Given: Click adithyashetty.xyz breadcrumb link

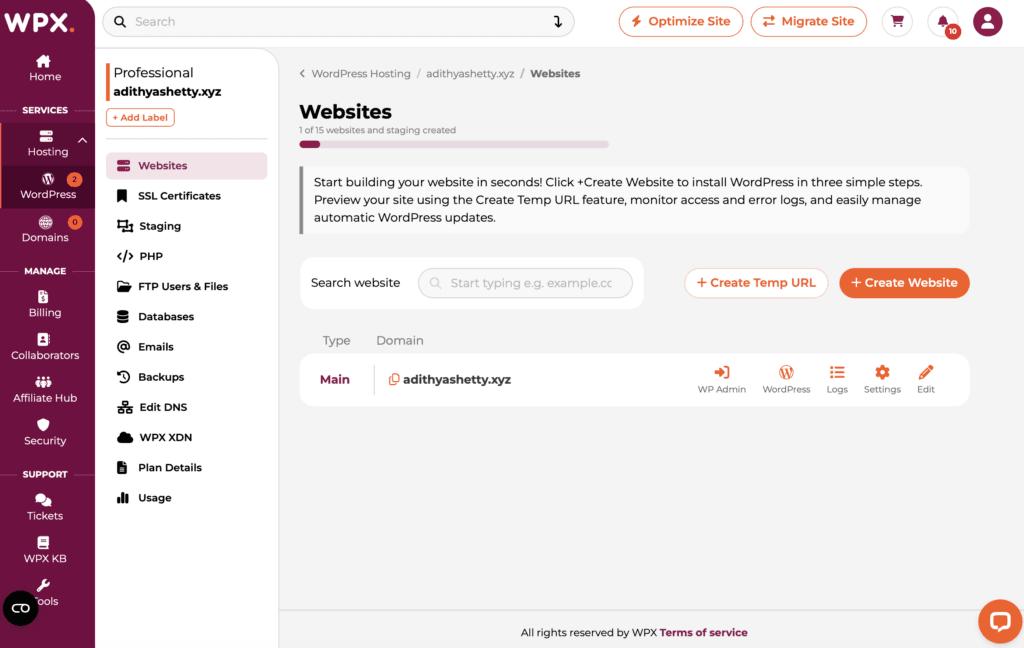Looking at the screenshot, I should pos(470,74).
